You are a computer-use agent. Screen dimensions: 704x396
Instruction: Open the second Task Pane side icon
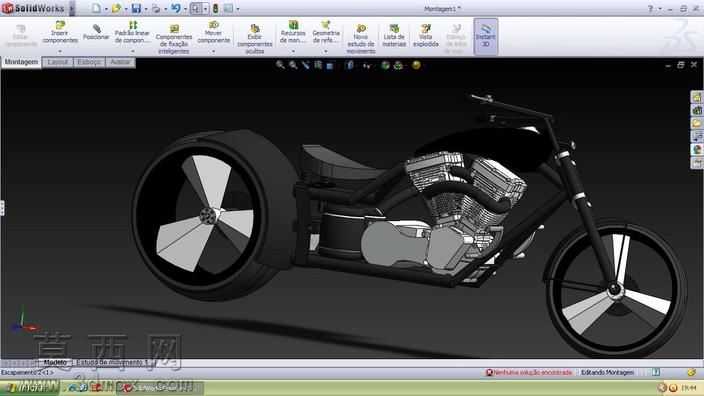696,110
